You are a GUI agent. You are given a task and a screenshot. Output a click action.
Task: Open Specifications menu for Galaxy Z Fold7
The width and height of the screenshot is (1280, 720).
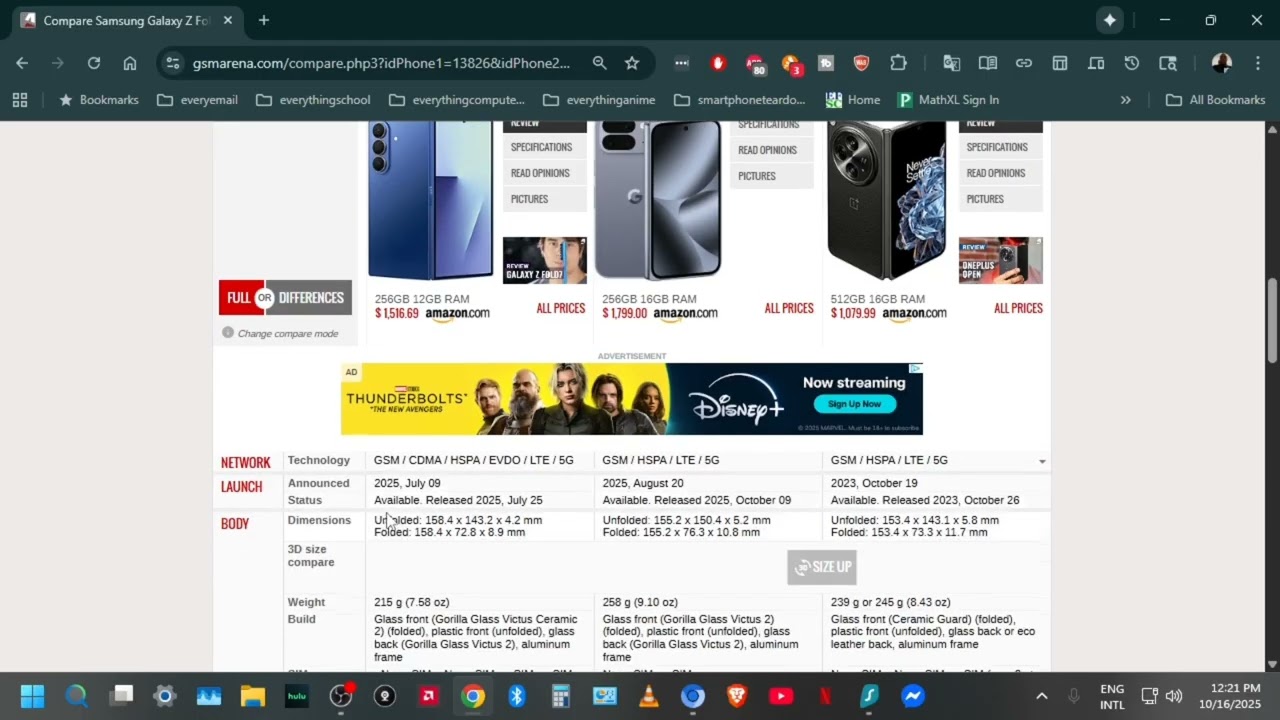tap(544, 147)
